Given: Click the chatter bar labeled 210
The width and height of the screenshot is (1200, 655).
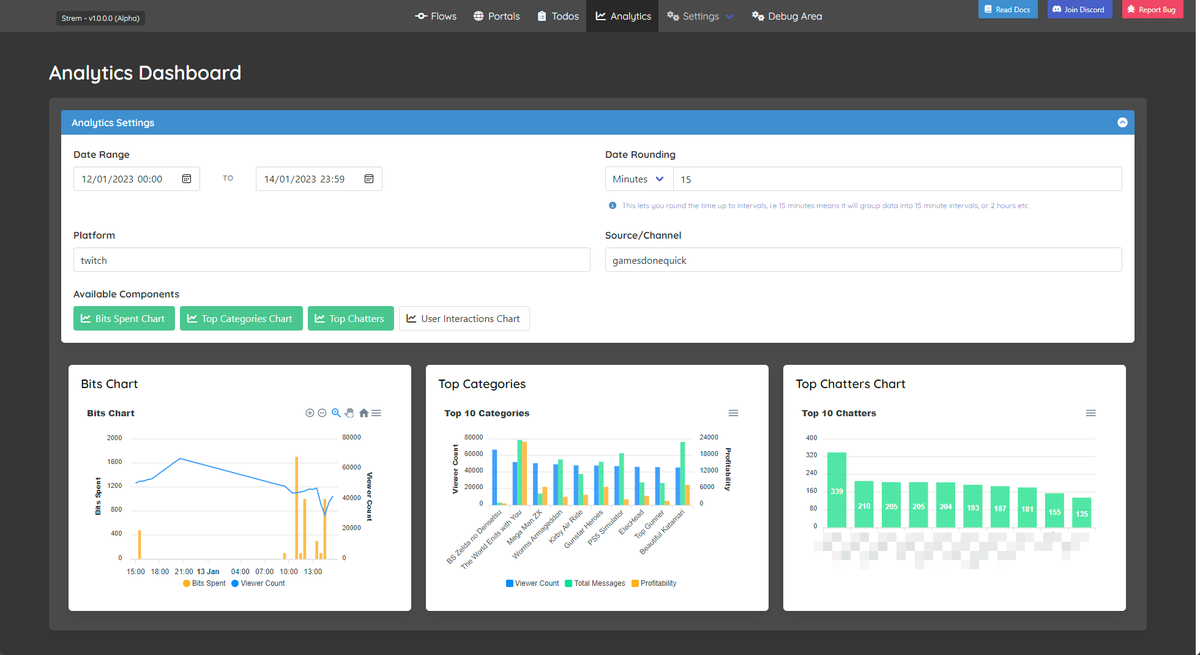Looking at the screenshot, I should point(864,504).
